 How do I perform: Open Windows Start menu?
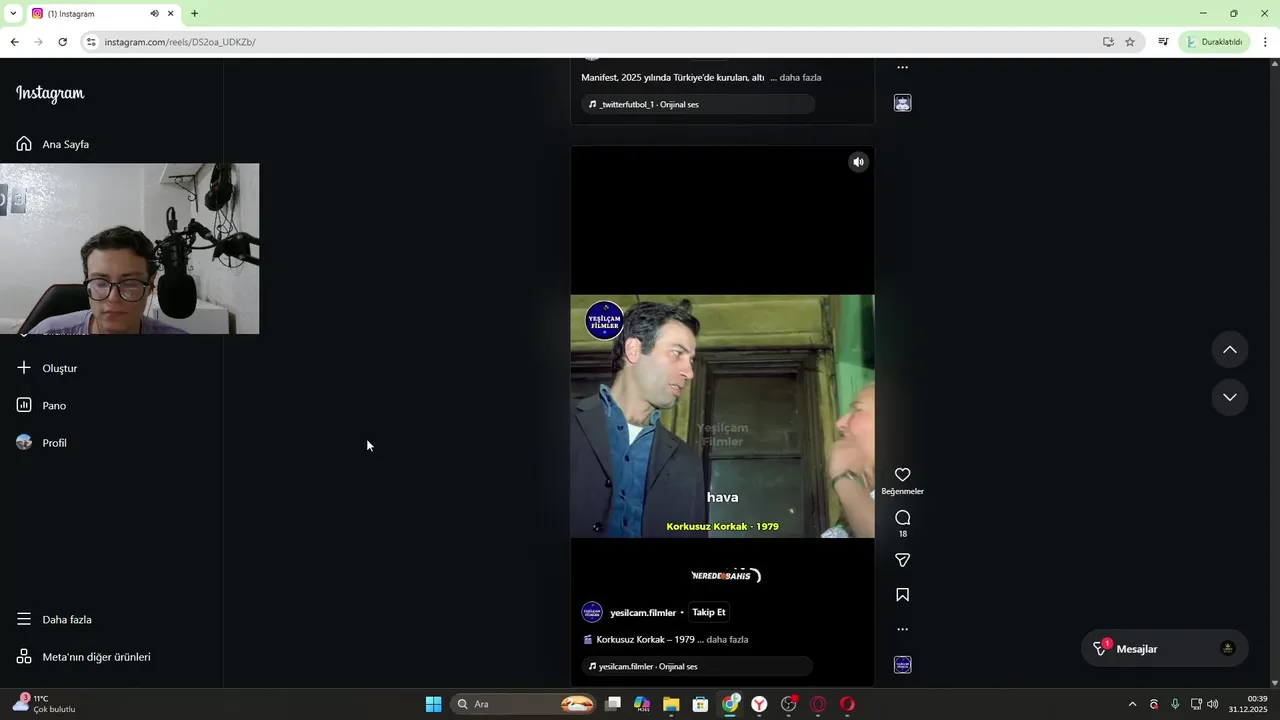433,704
